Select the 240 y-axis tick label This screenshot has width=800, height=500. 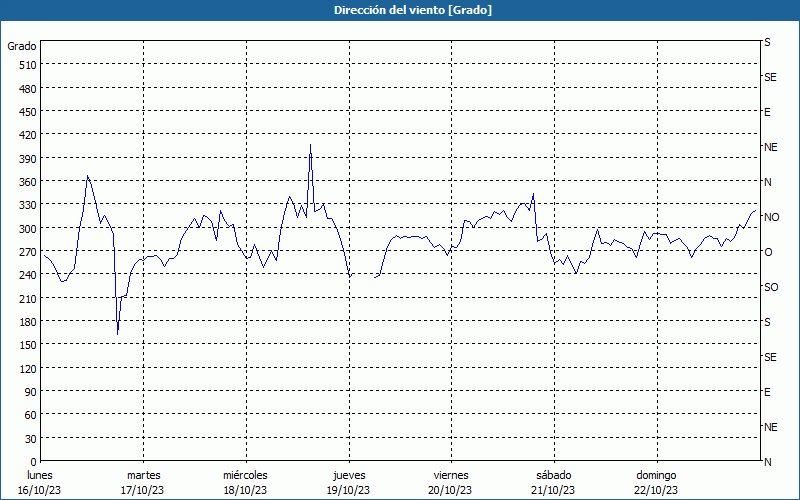(x=28, y=275)
